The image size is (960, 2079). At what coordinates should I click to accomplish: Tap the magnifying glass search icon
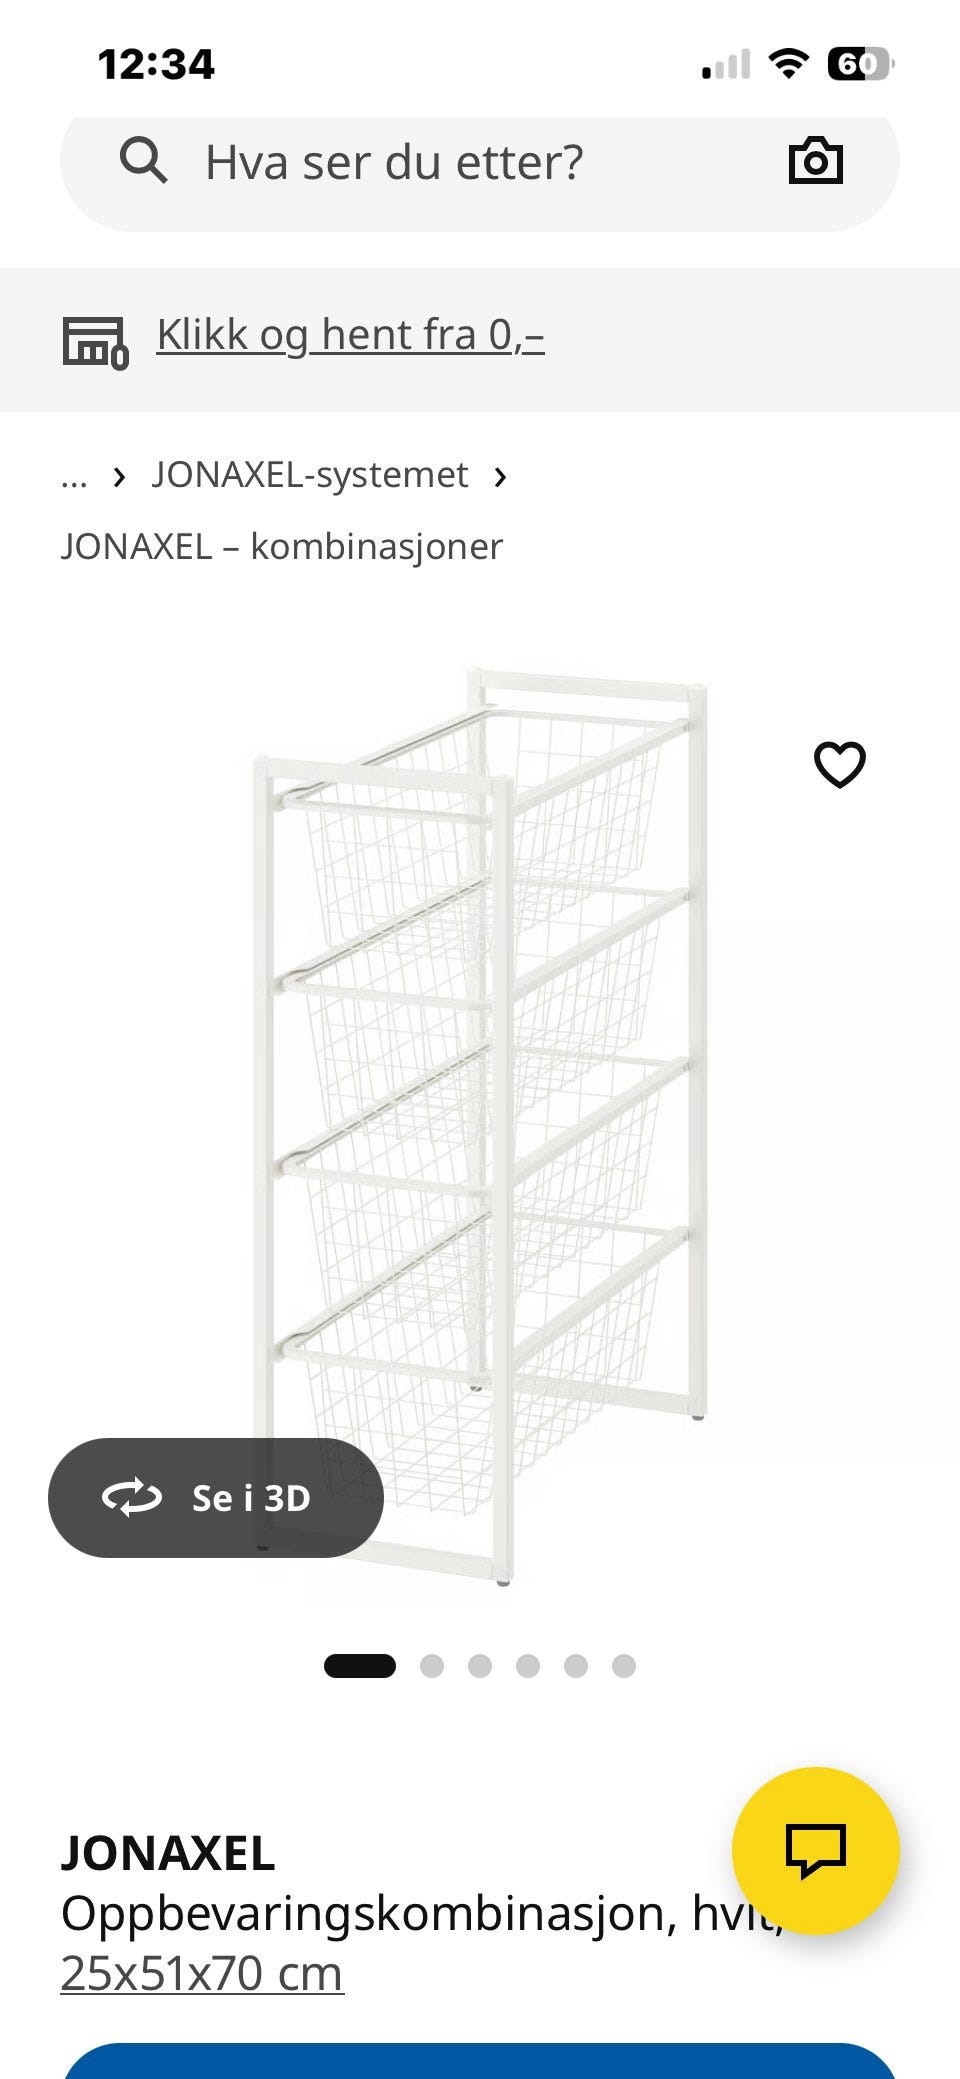144,161
